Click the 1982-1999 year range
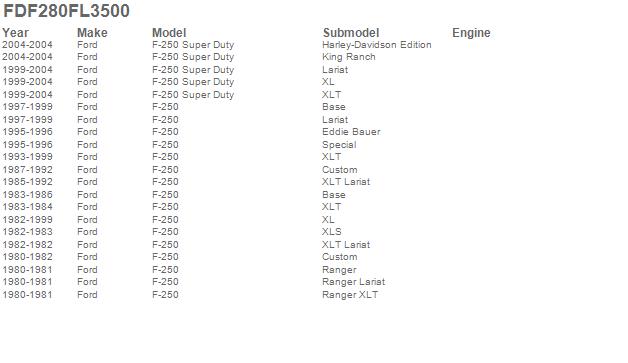Viewport: 628px width, 363px height. click(x=27, y=220)
